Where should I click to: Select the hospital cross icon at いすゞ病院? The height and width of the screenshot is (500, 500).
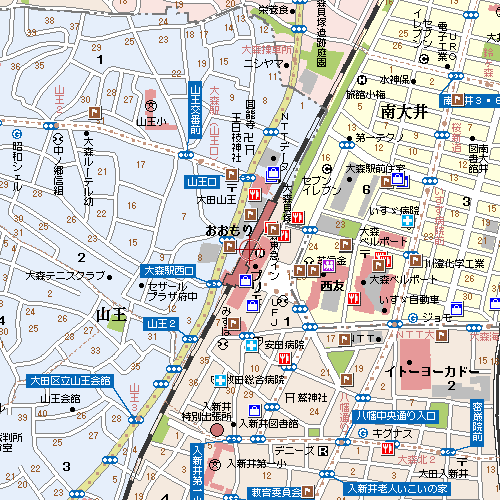coord(407,221)
